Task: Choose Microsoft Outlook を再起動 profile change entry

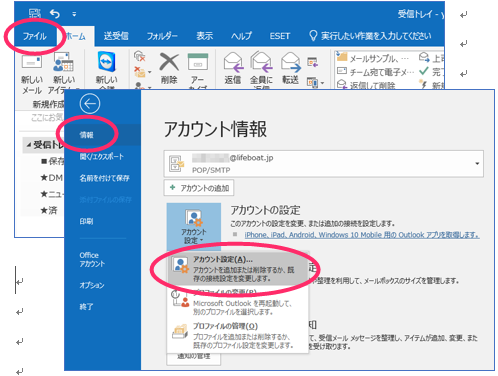Action: [x=237, y=302]
